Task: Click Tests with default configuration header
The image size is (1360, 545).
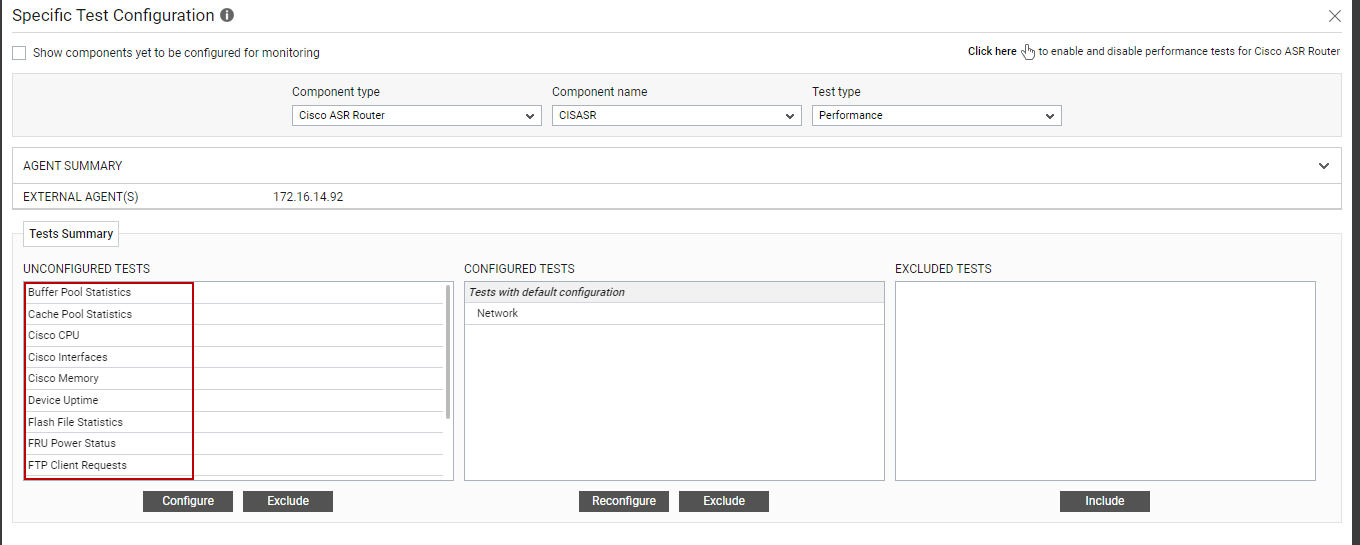Action: pos(675,292)
